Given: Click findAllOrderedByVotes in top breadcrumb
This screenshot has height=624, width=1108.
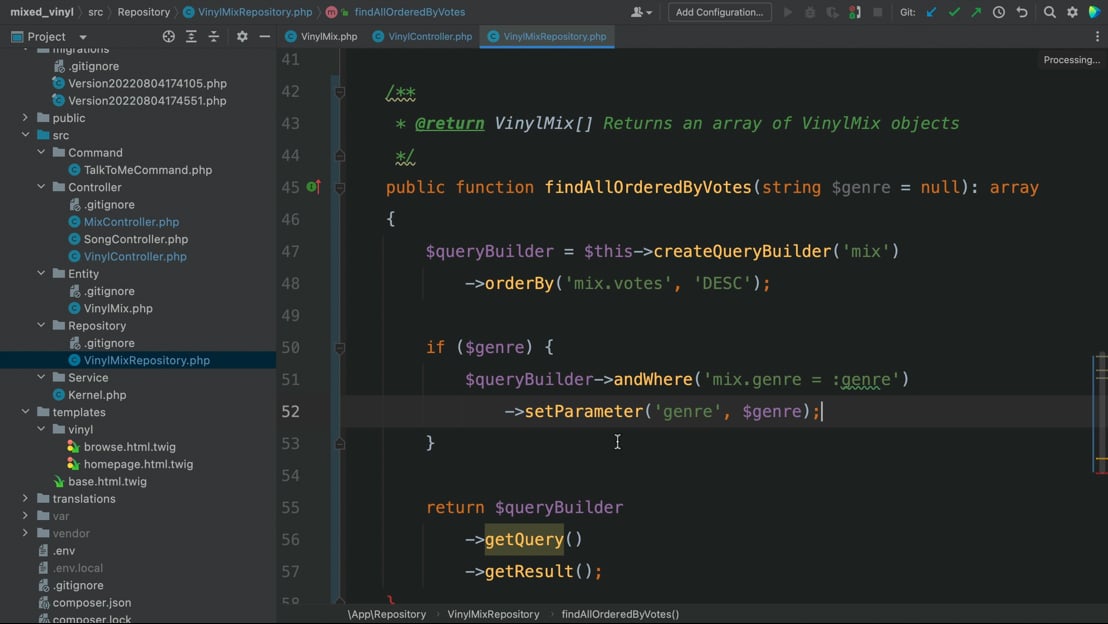Looking at the screenshot, I should pos(410,12).
